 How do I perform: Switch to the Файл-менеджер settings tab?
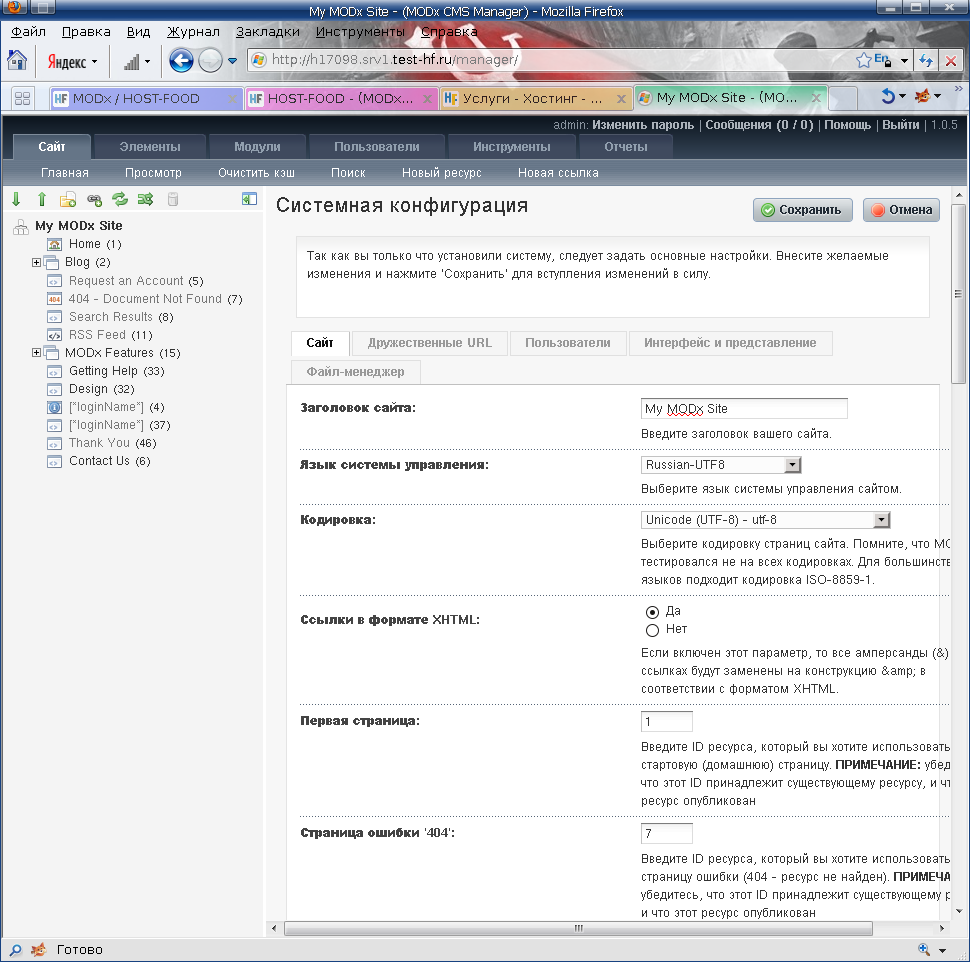tap(355, 372)
